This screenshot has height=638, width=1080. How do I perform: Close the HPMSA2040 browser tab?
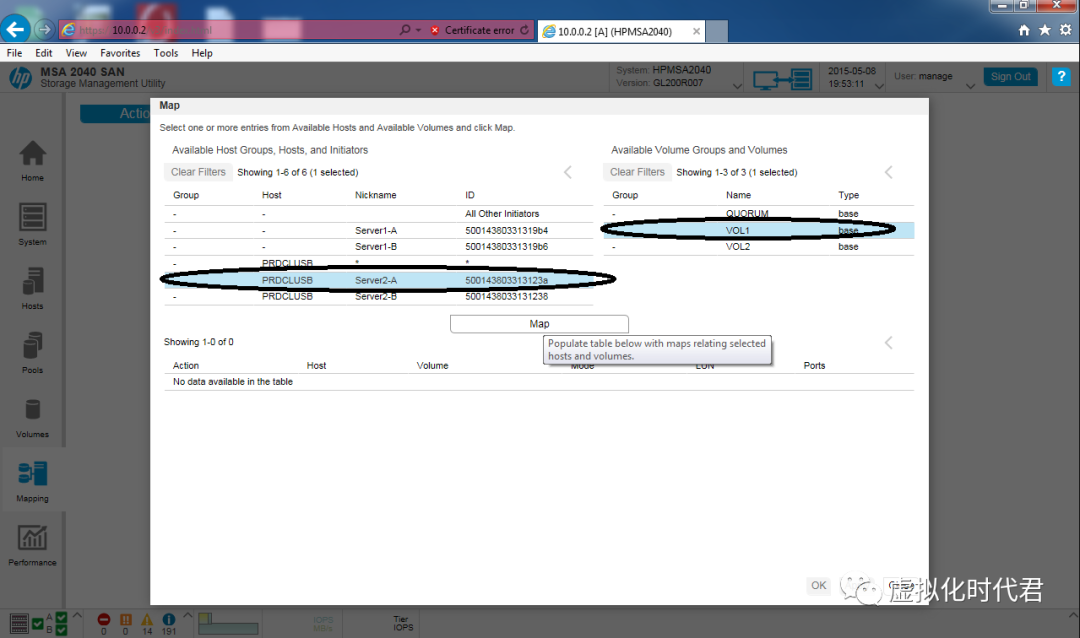tap(696, 31)
